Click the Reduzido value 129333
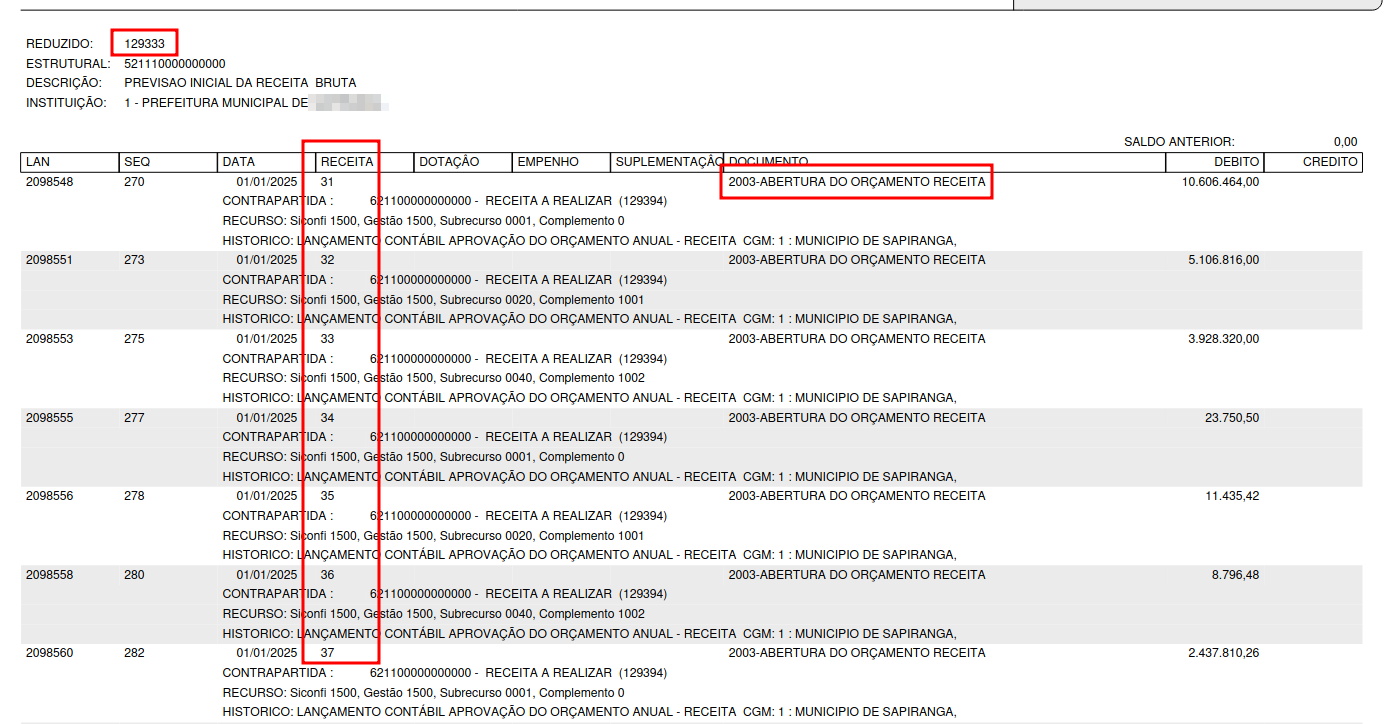The width and height of the screenshot is (1388, 724). (144, 44)
